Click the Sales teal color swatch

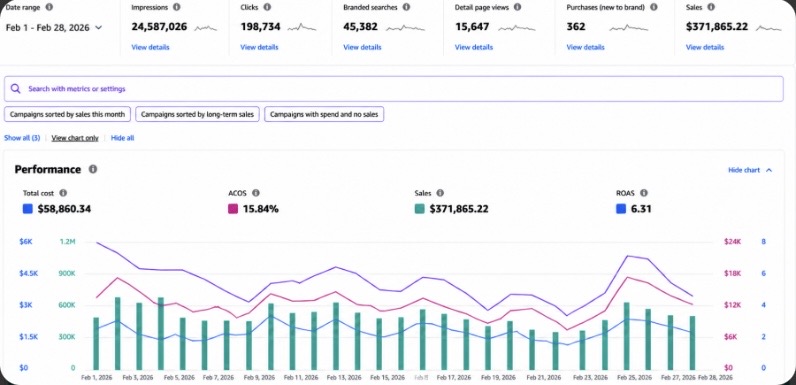tap(419, 209)
